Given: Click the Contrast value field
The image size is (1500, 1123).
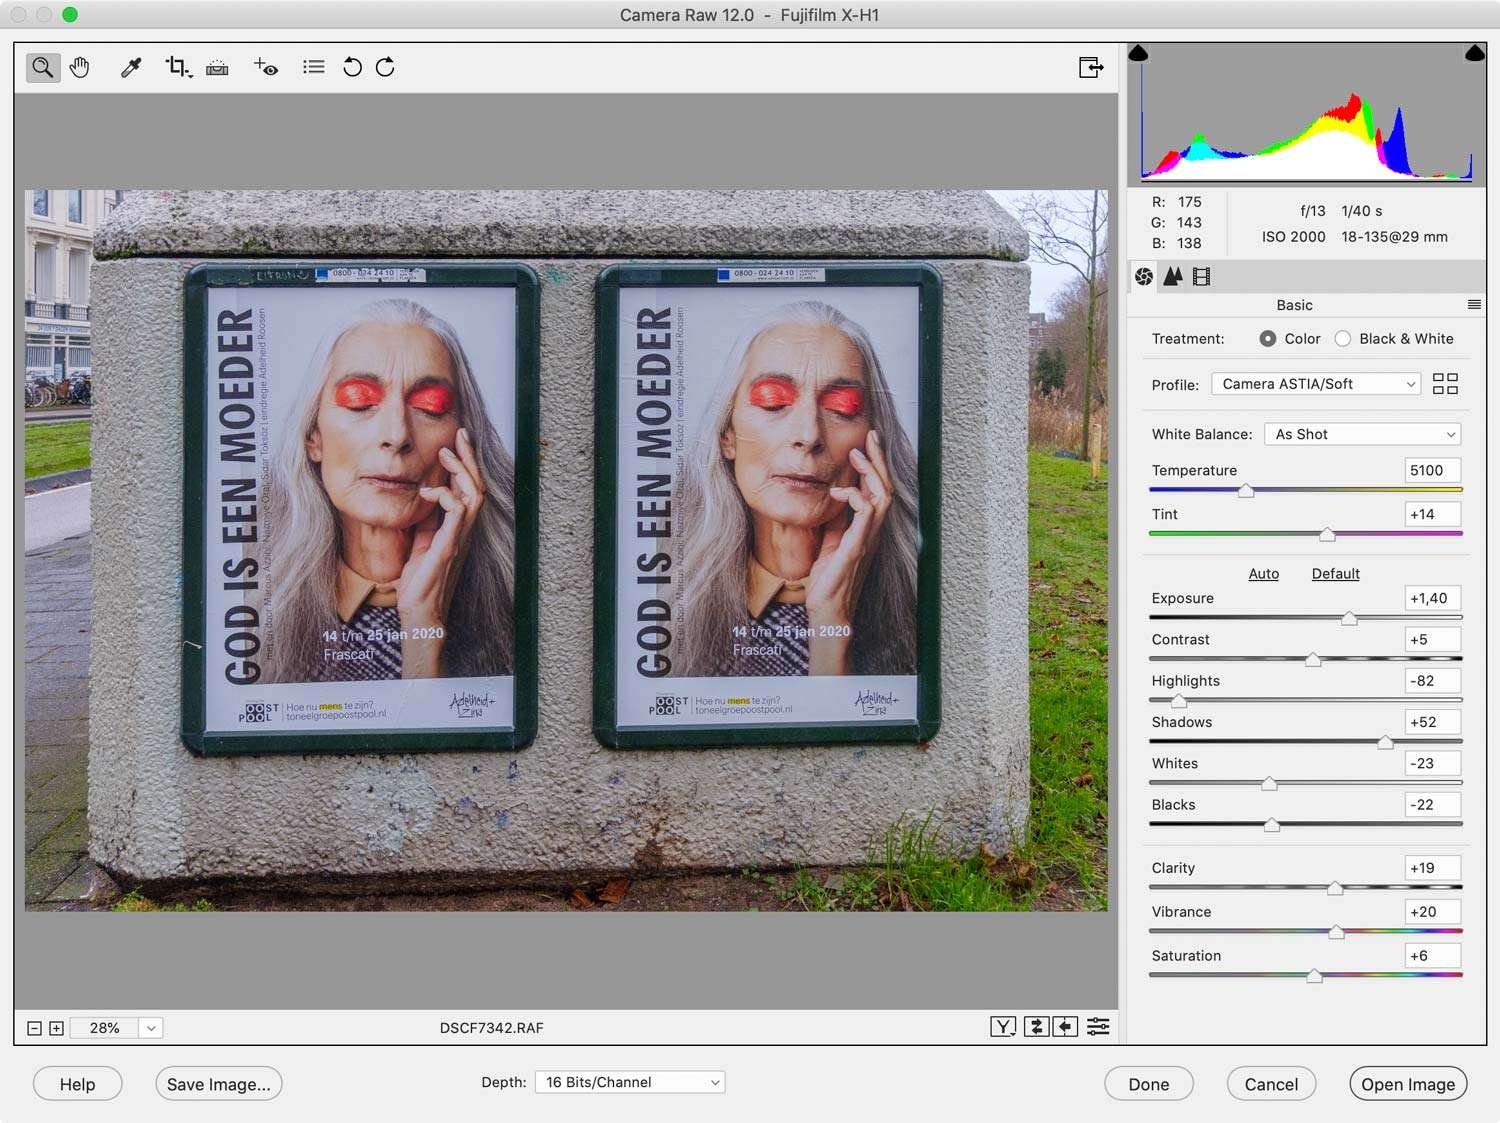Looking at the screenshot, I should coord(1432,639).
